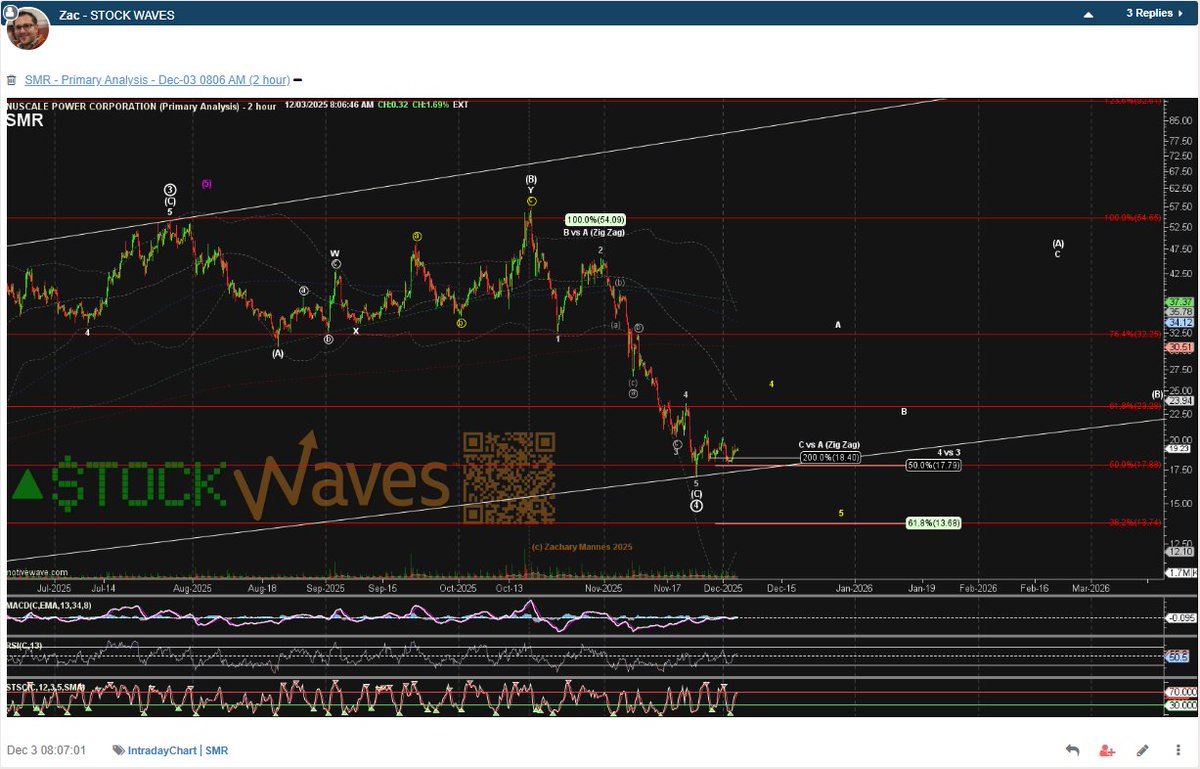Click the red add-user icon

pos(1107,750)
